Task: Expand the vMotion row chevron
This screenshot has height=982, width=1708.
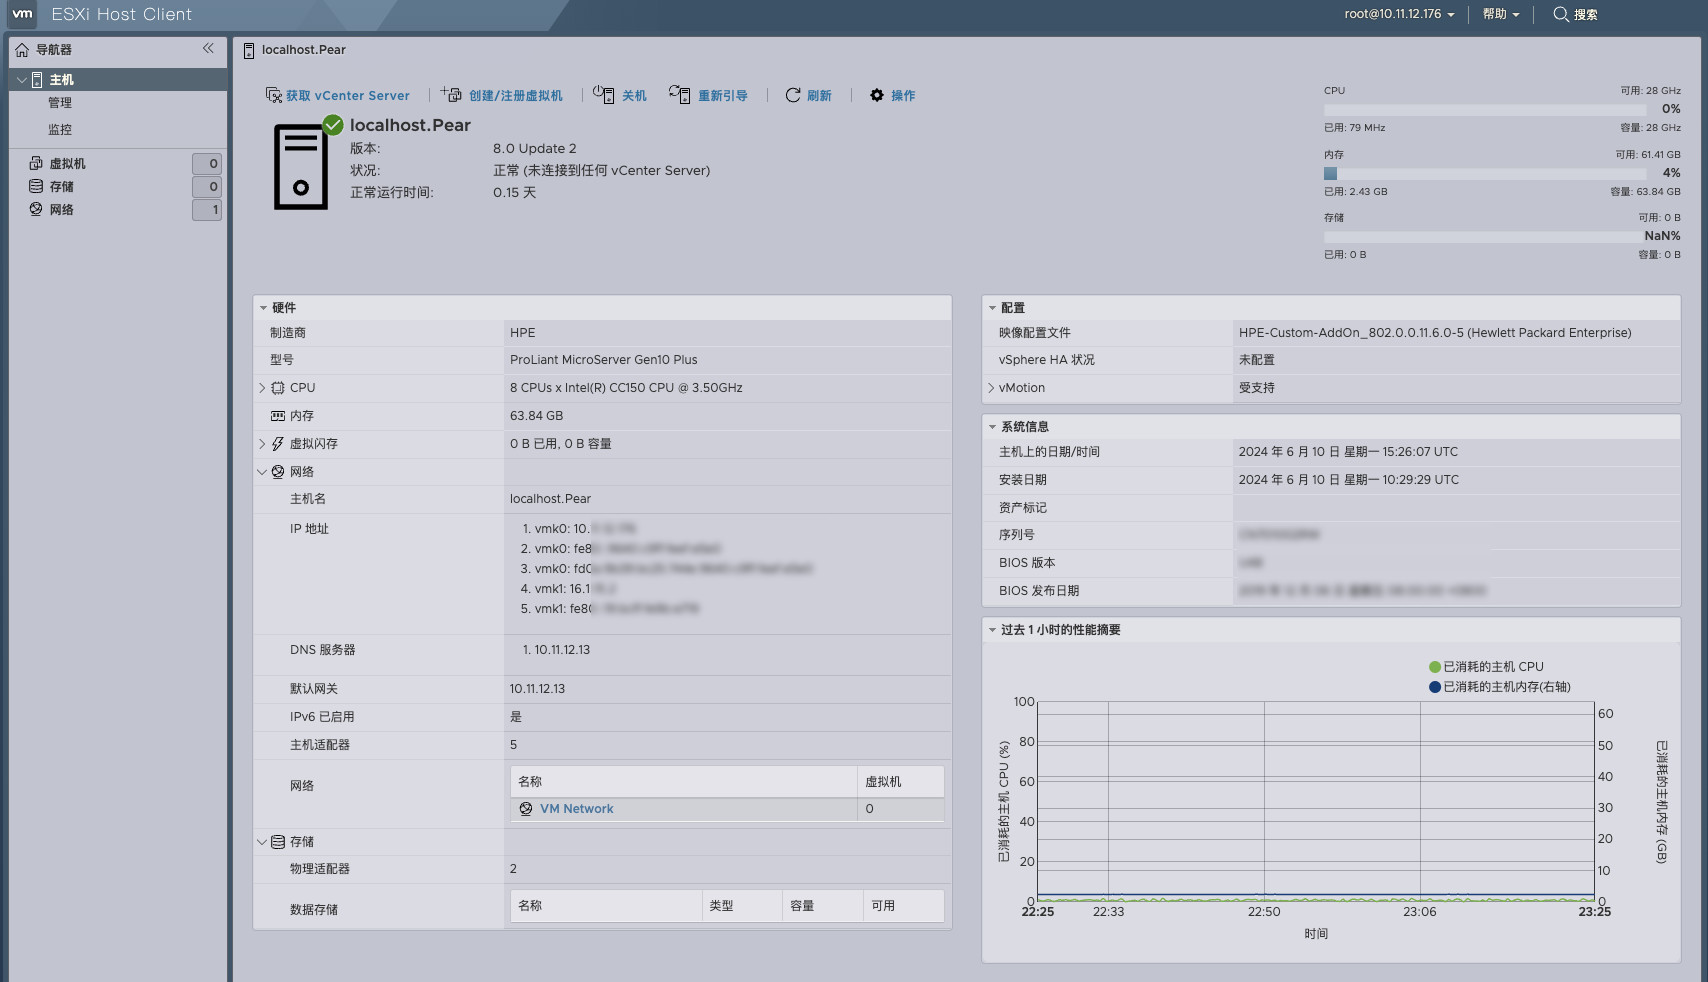Action: 991,388
